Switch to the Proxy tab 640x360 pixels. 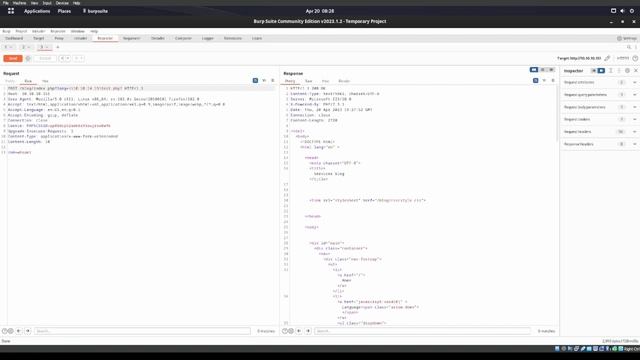tap(59, 38)
